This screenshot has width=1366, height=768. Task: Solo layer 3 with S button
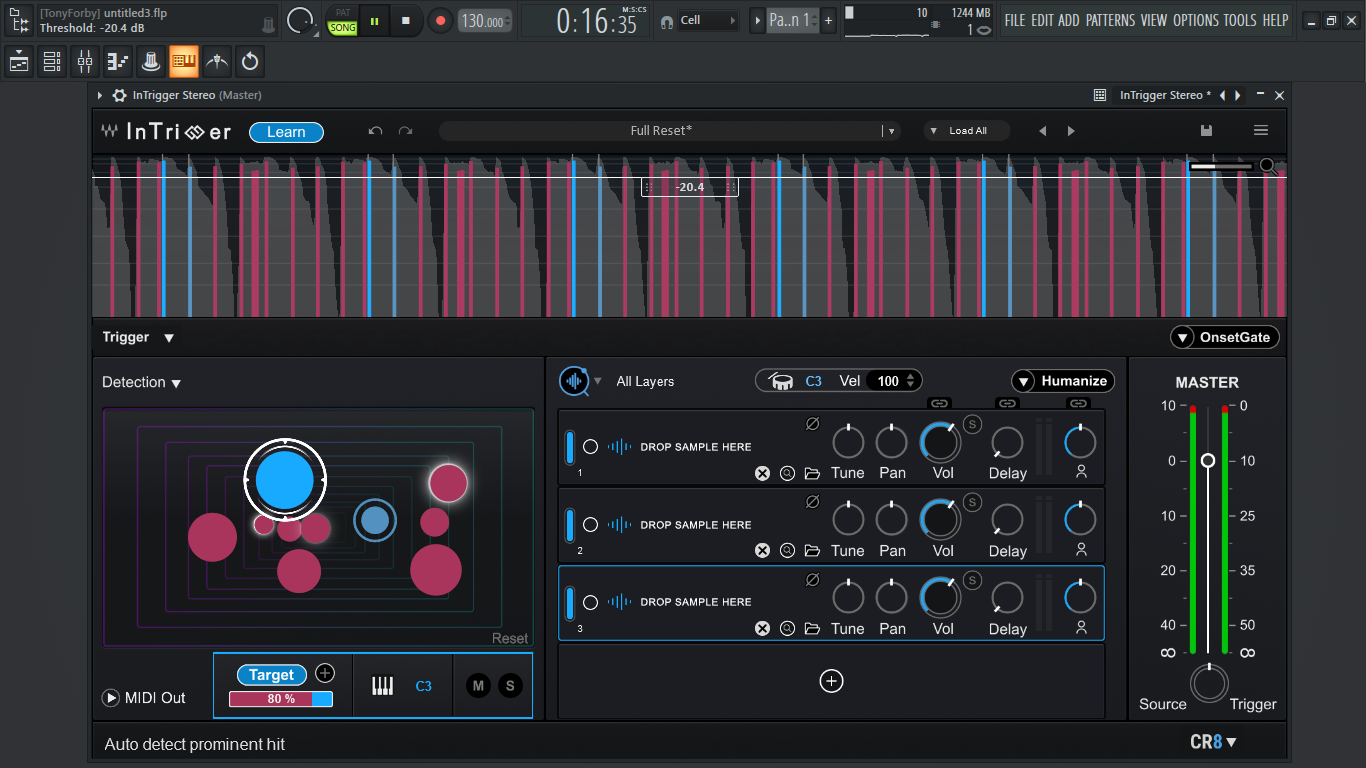[972, 580]
